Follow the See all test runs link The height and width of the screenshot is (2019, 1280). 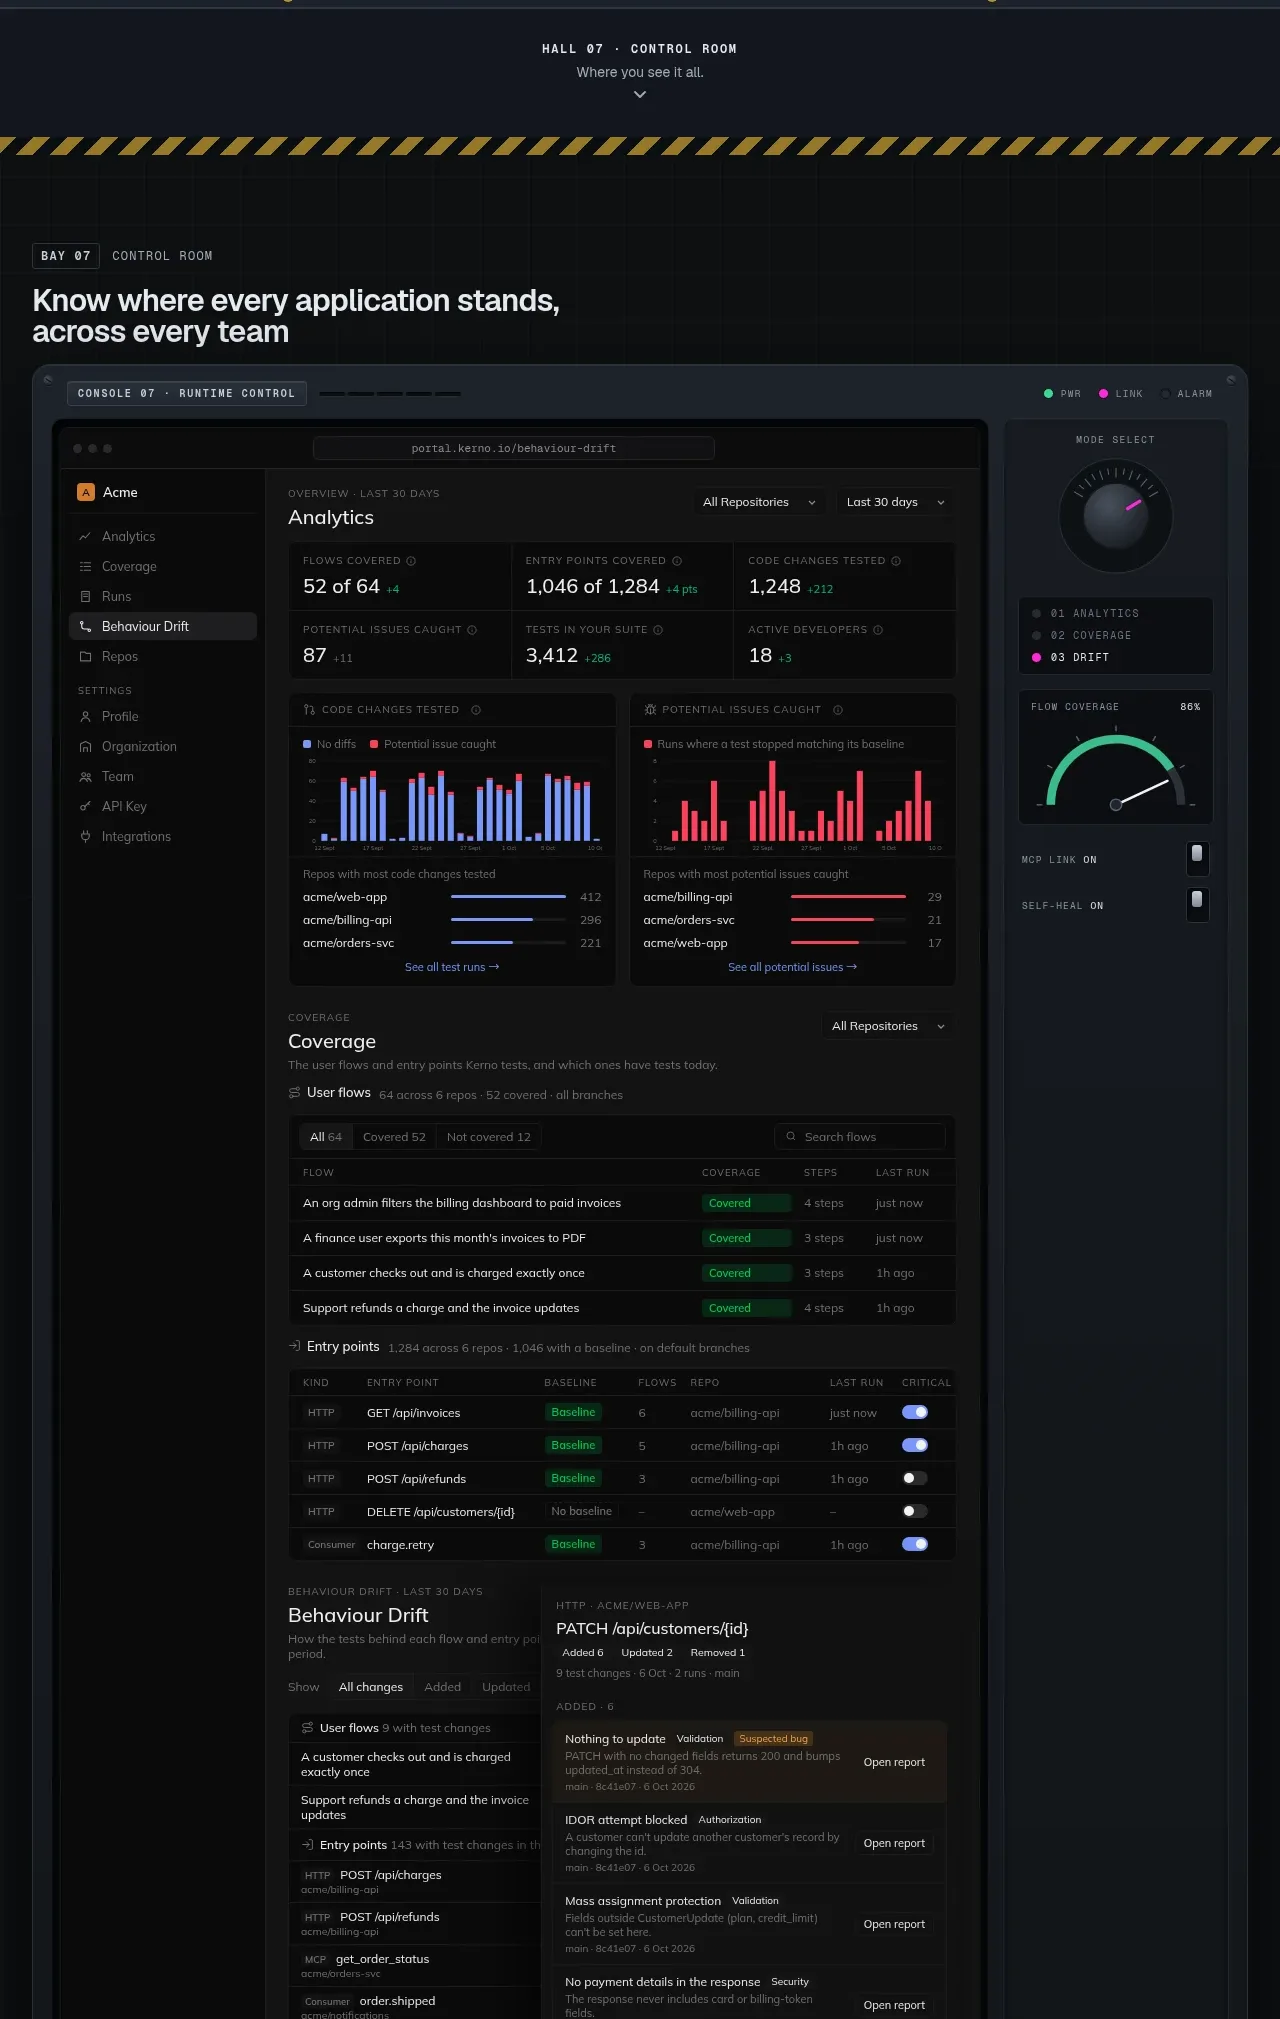pos(452,967)
